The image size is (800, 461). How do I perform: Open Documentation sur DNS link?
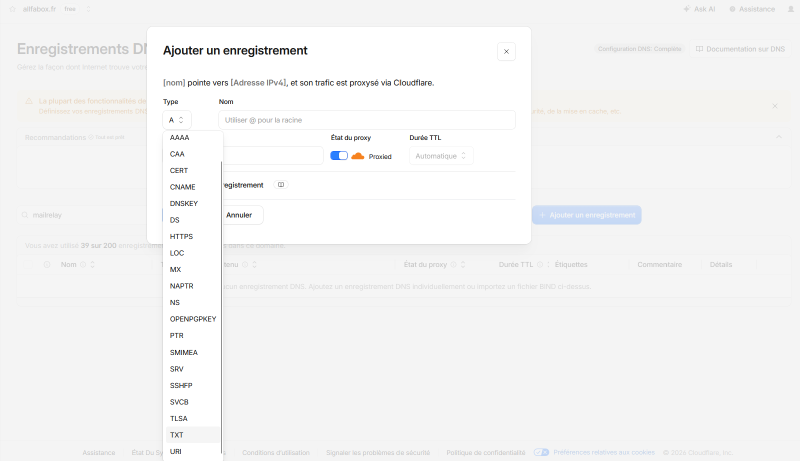(740, 49)
